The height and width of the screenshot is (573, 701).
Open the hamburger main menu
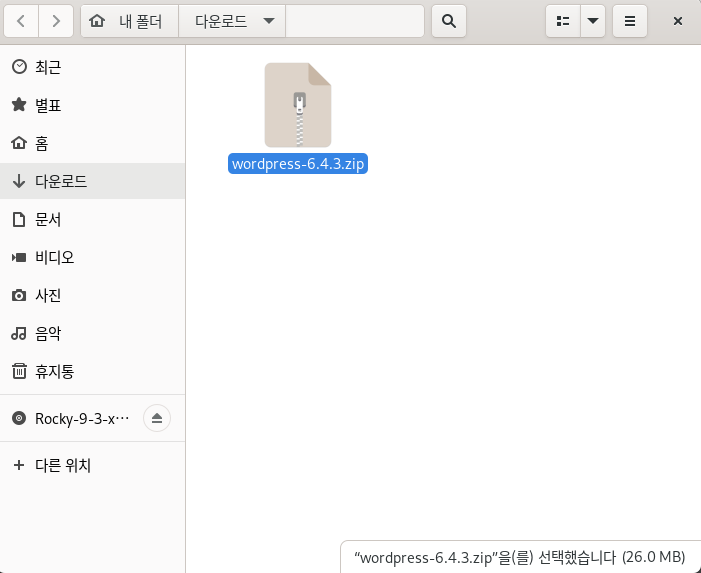click(x=630, y=21)
